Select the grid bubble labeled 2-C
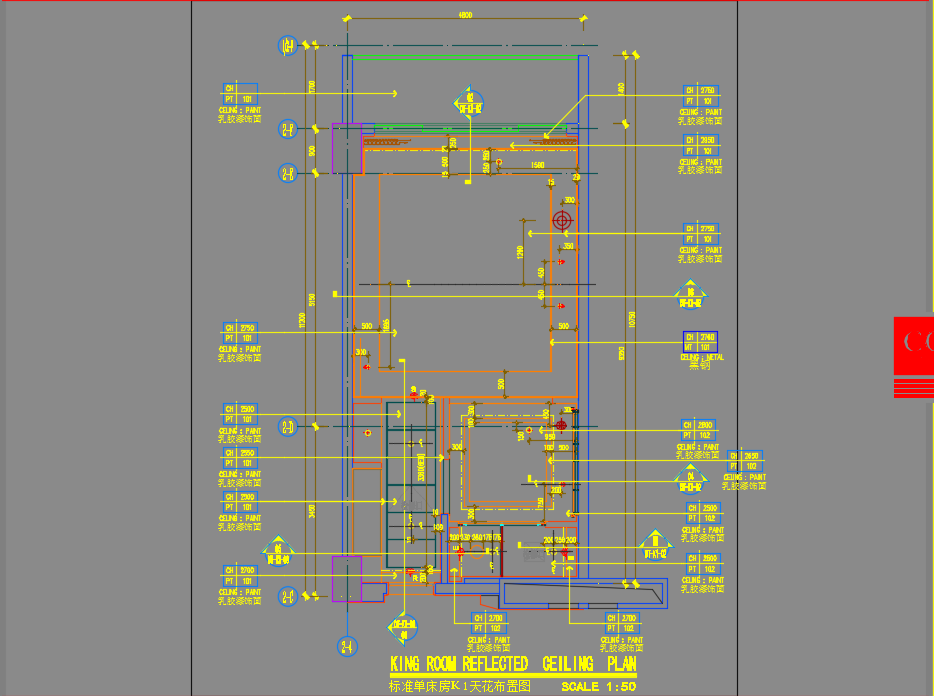Image resolution: width=934 pixels, height=696 pixels. click(288, 596)
